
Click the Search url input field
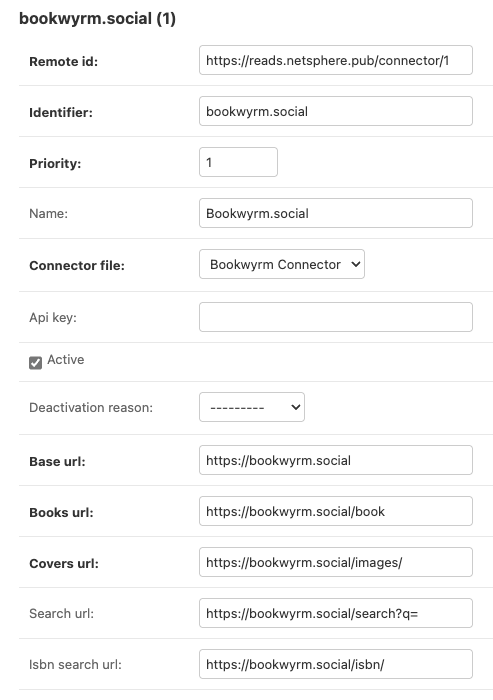pyautogui.click(x=336, y=613)
